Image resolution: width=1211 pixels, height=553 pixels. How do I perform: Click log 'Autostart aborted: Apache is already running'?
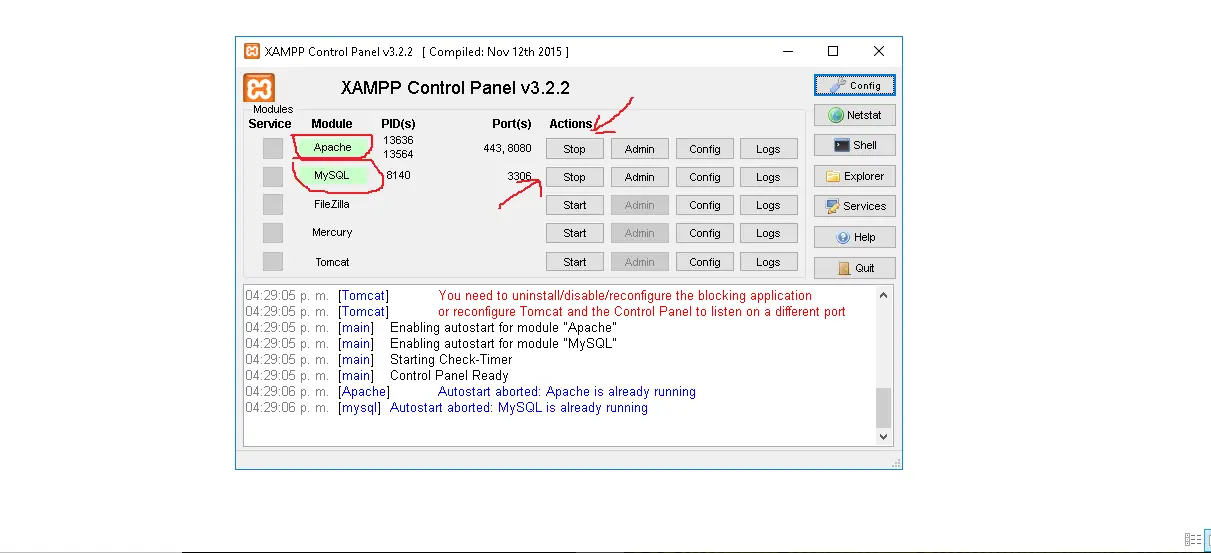coord(567,392)
